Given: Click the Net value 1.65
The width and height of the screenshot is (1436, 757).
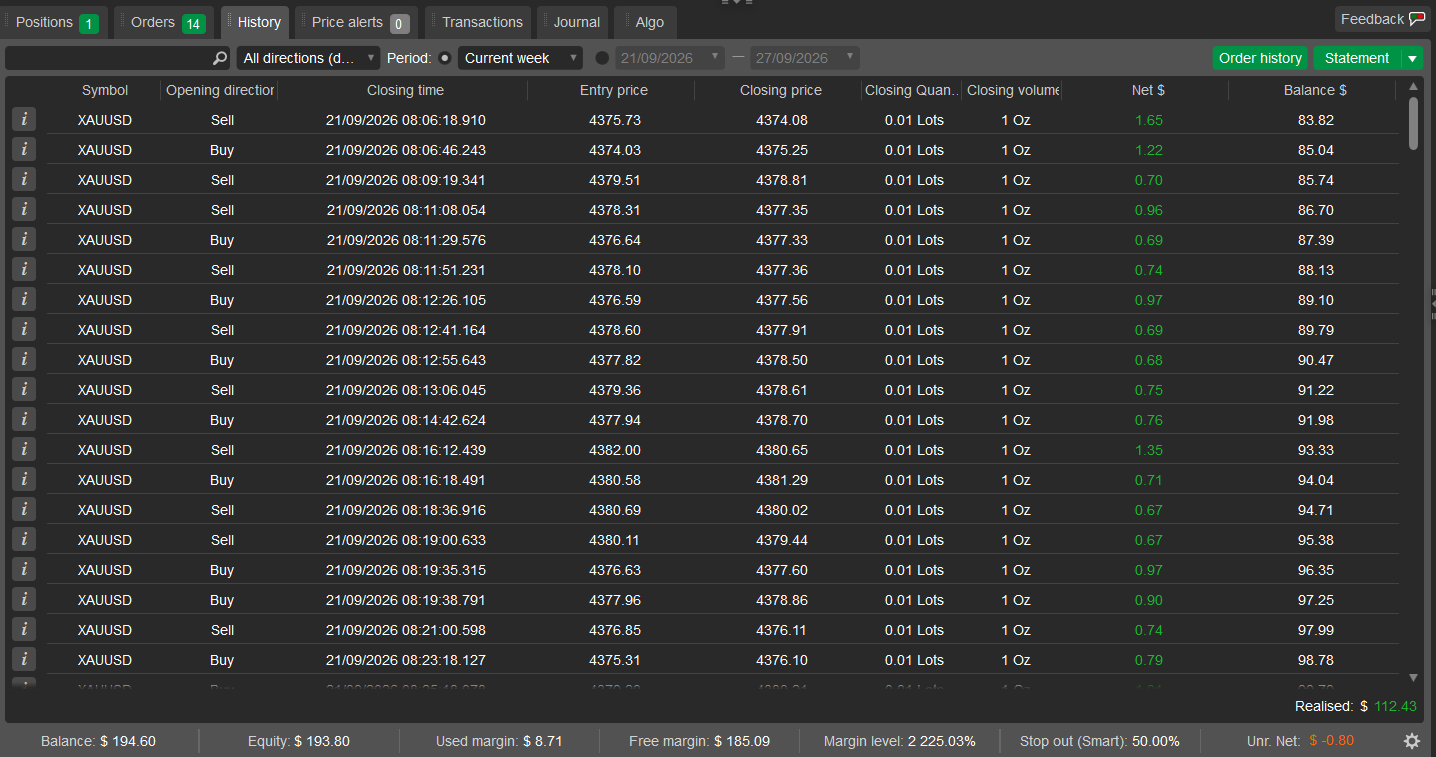Looking at the screenshot, I should pyautogui.click(x=1149, y=120).
